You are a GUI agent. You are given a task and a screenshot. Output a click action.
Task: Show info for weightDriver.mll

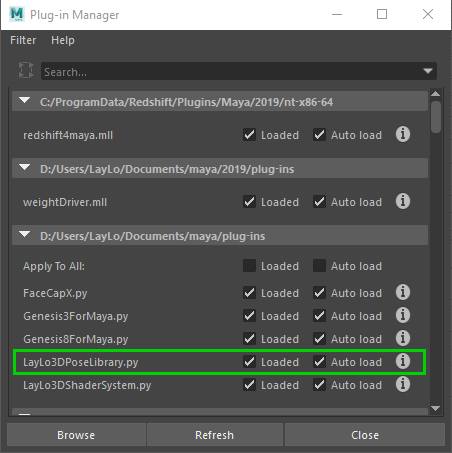pyautogui.click(x=403, y=201)
